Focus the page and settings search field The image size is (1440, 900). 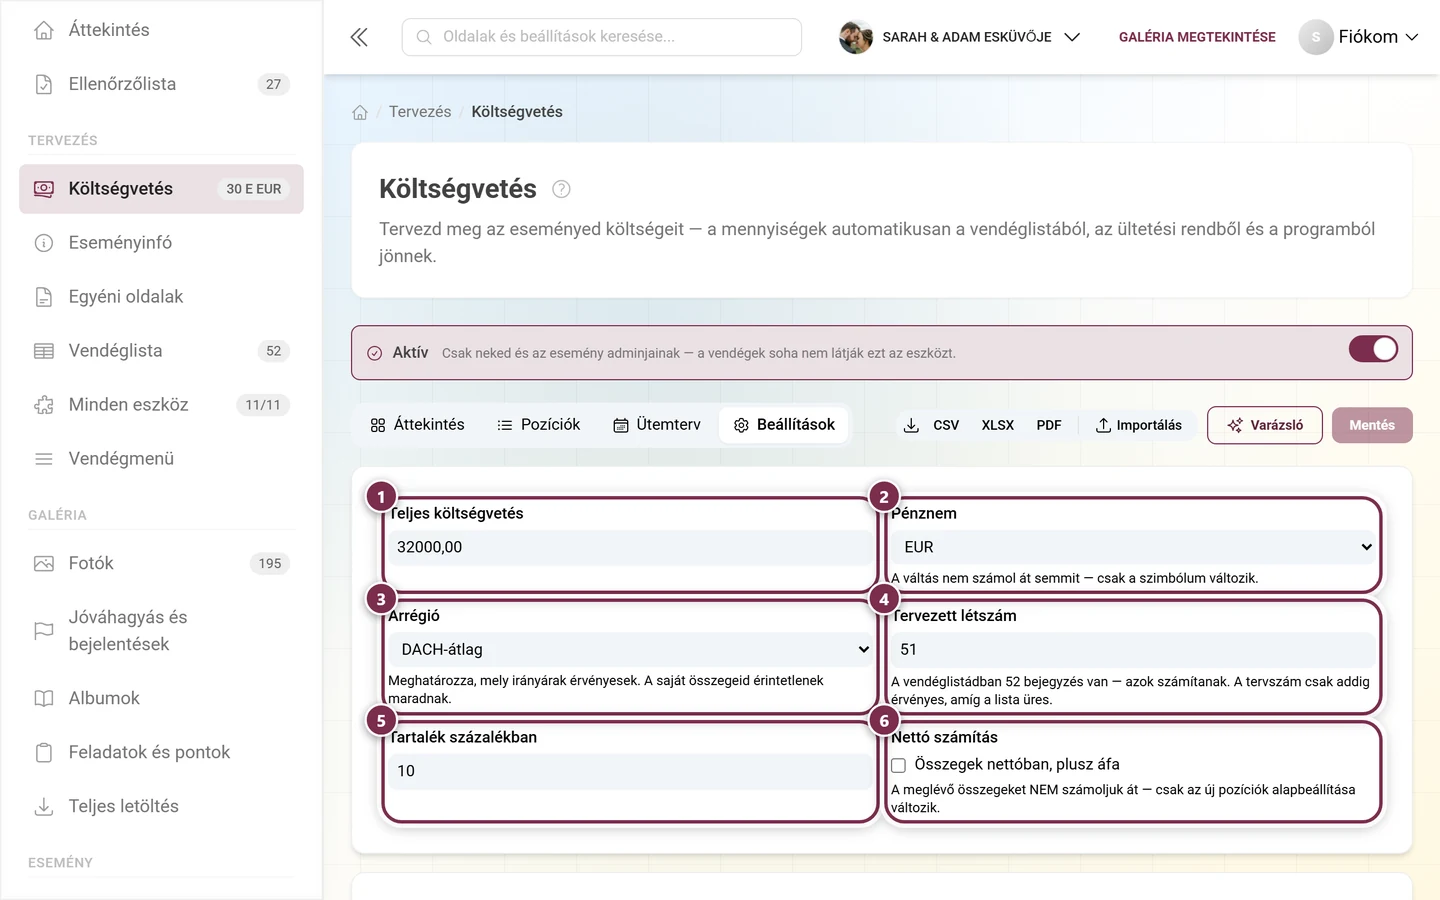click(602, 37)
